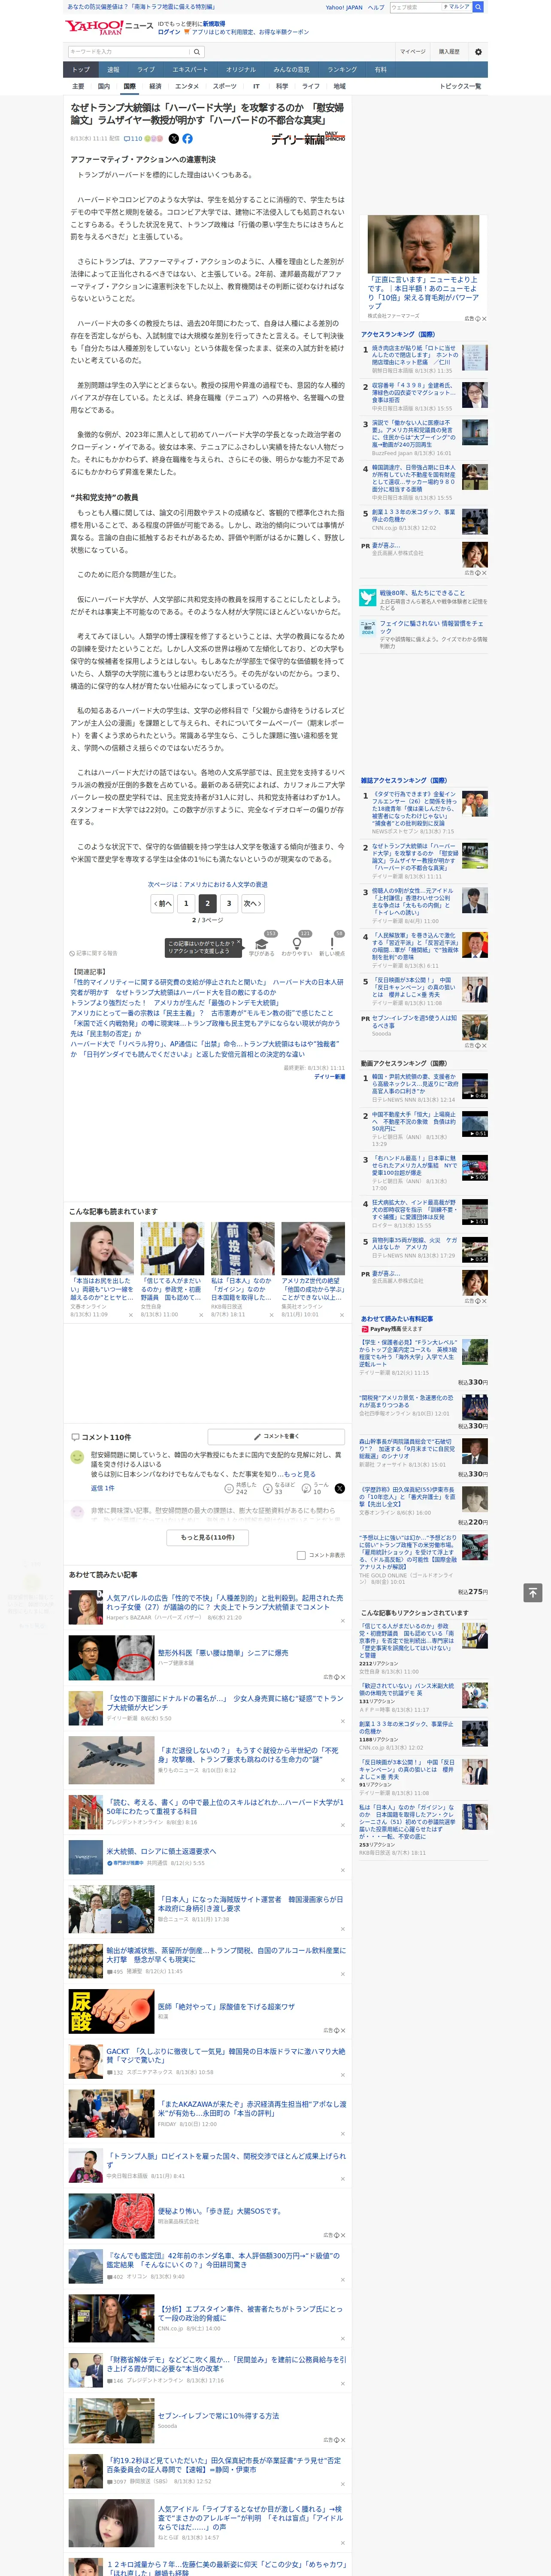Click the 共感した reaction on first comment
This screenshot has width=551, height=2576.
[x=240, y=1488]
